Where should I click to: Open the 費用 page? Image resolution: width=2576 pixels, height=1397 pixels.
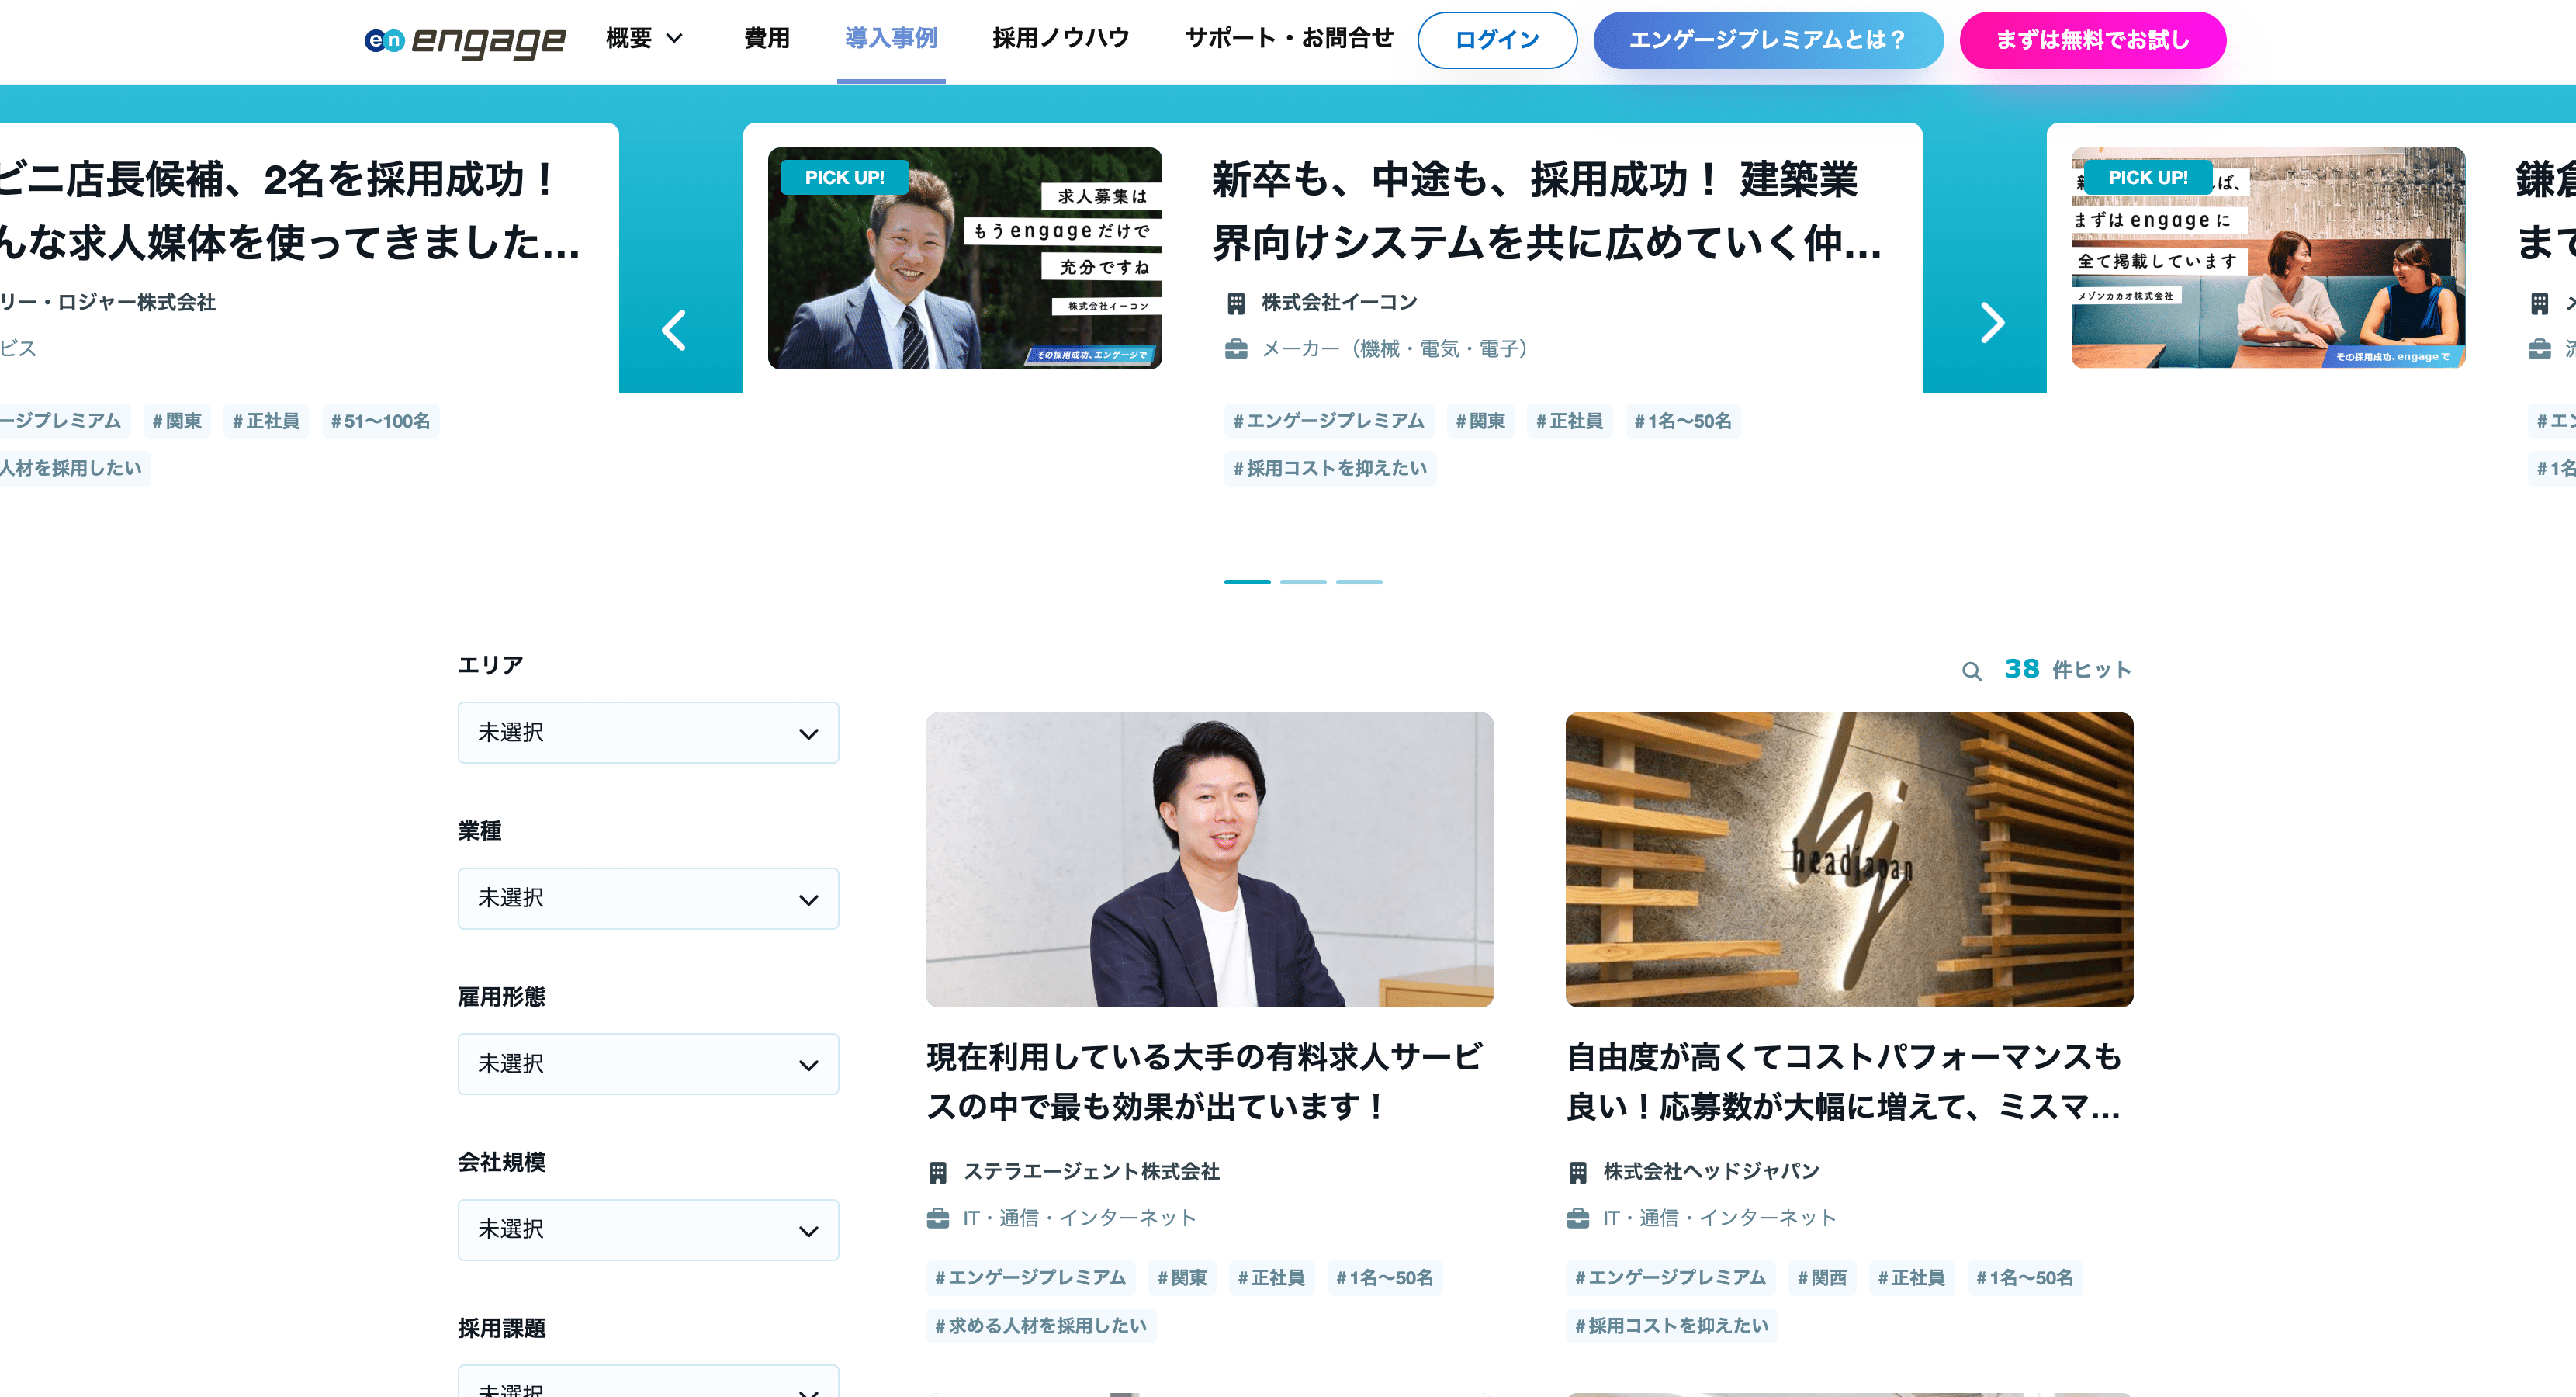(767, 39)
